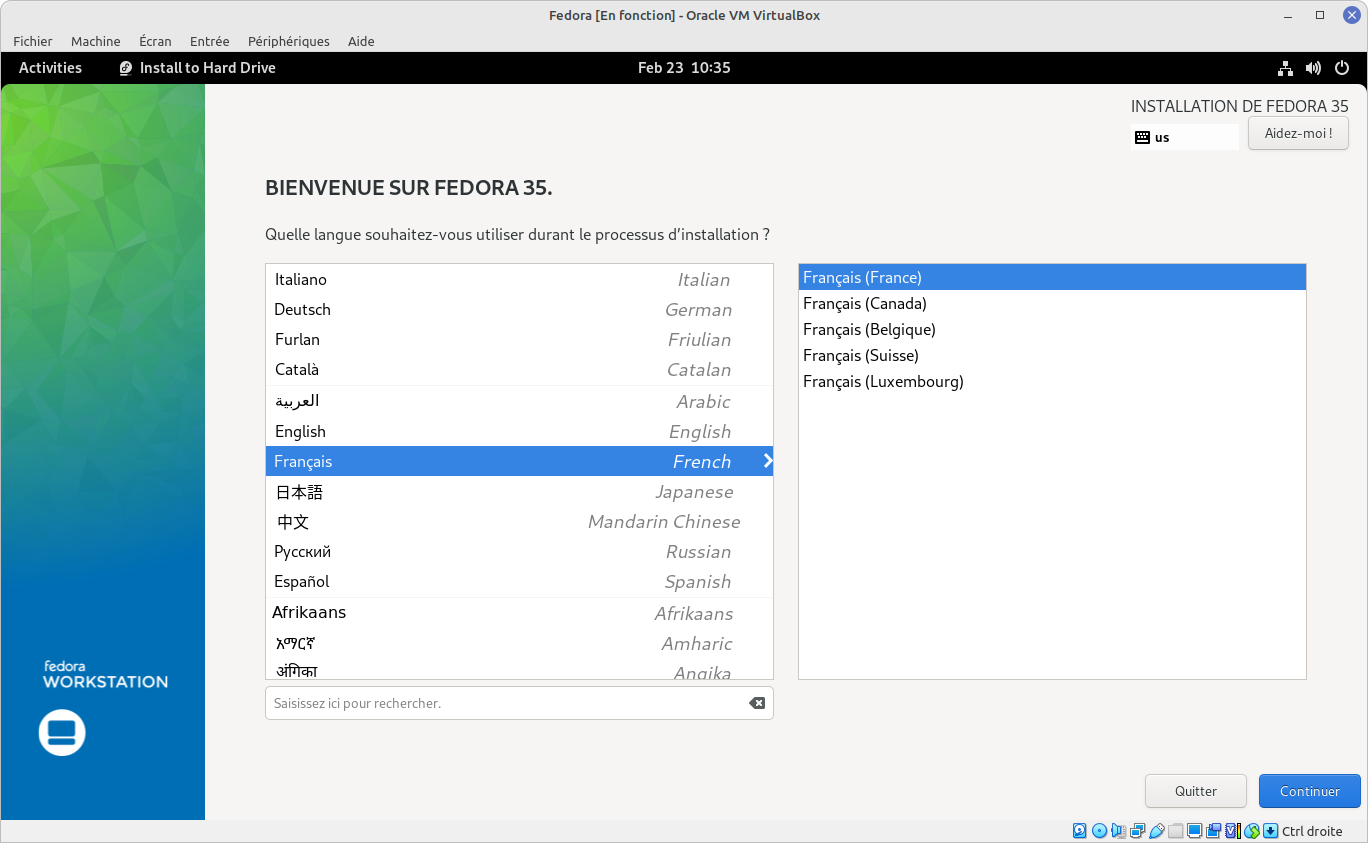Choose Français (Suisse) locale
This screenshot has width=1368, height=843.
[1052, 355]
